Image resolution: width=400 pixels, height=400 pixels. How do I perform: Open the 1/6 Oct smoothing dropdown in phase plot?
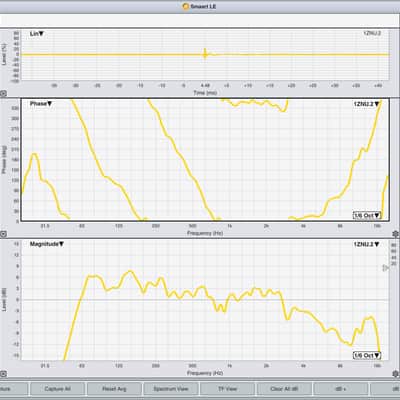[x=367, y=215]
